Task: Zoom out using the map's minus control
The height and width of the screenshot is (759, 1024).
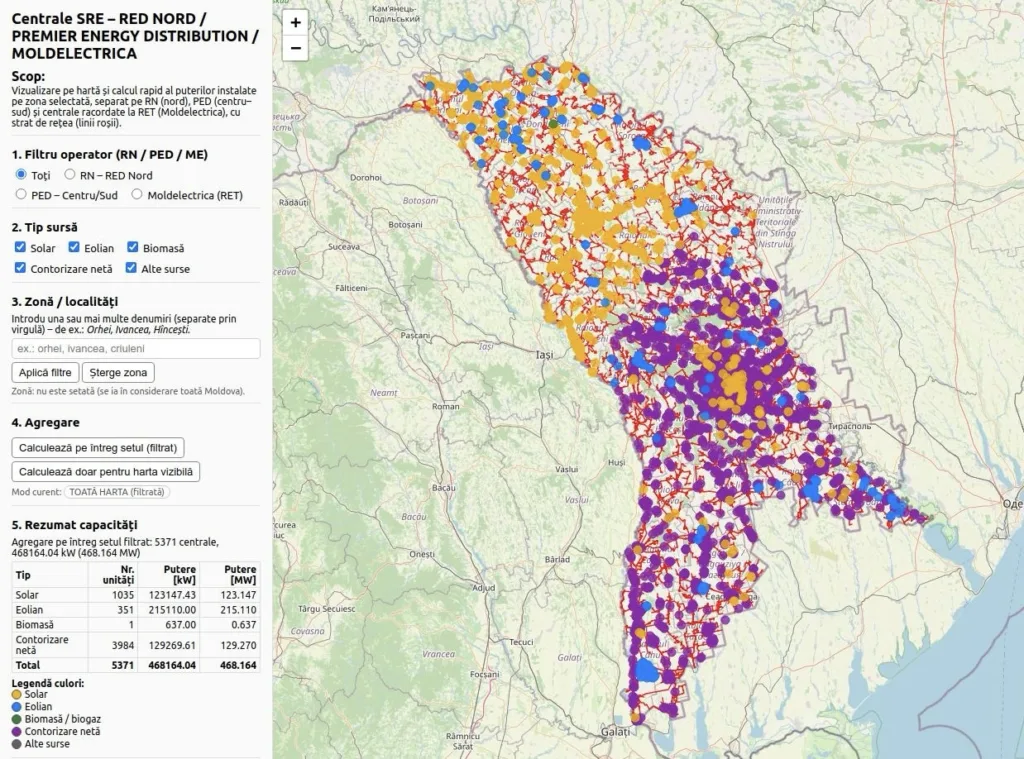Action: click(x=294, y=47)
